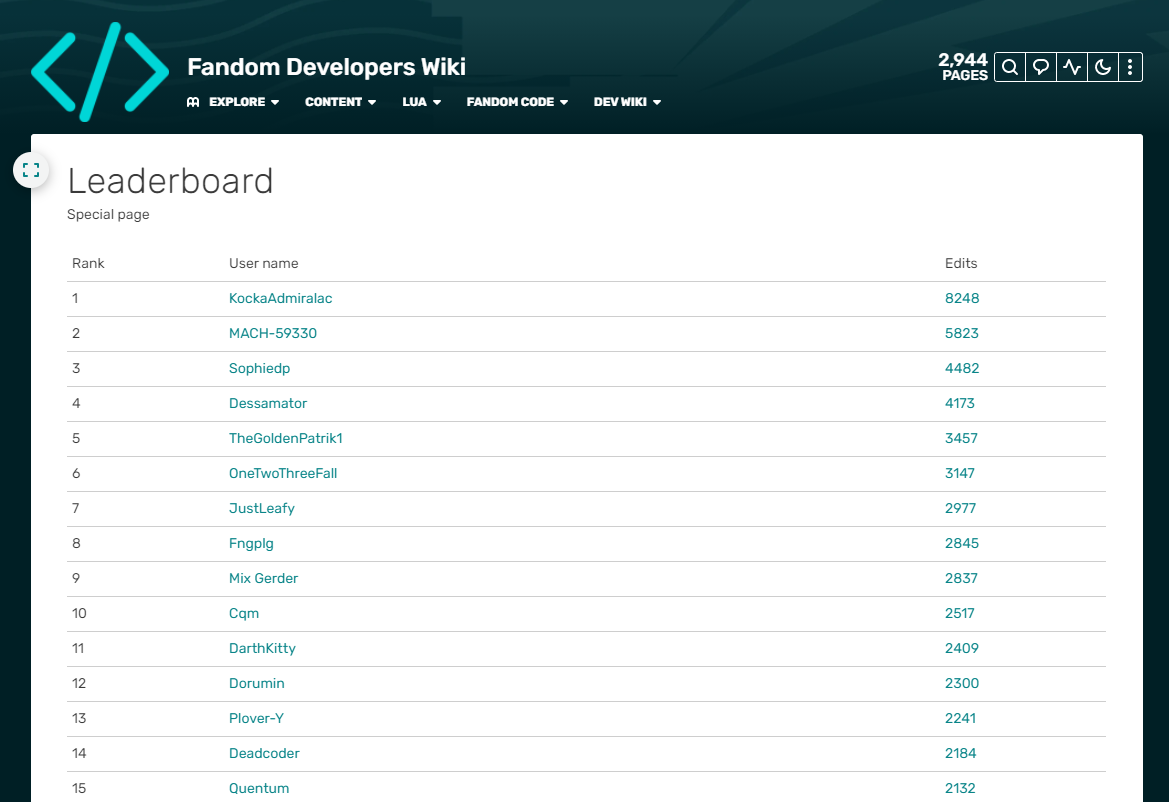Expand the page with fullscreen icon
This screenshot has height=802, width=1169.
[x=31, y=170]
